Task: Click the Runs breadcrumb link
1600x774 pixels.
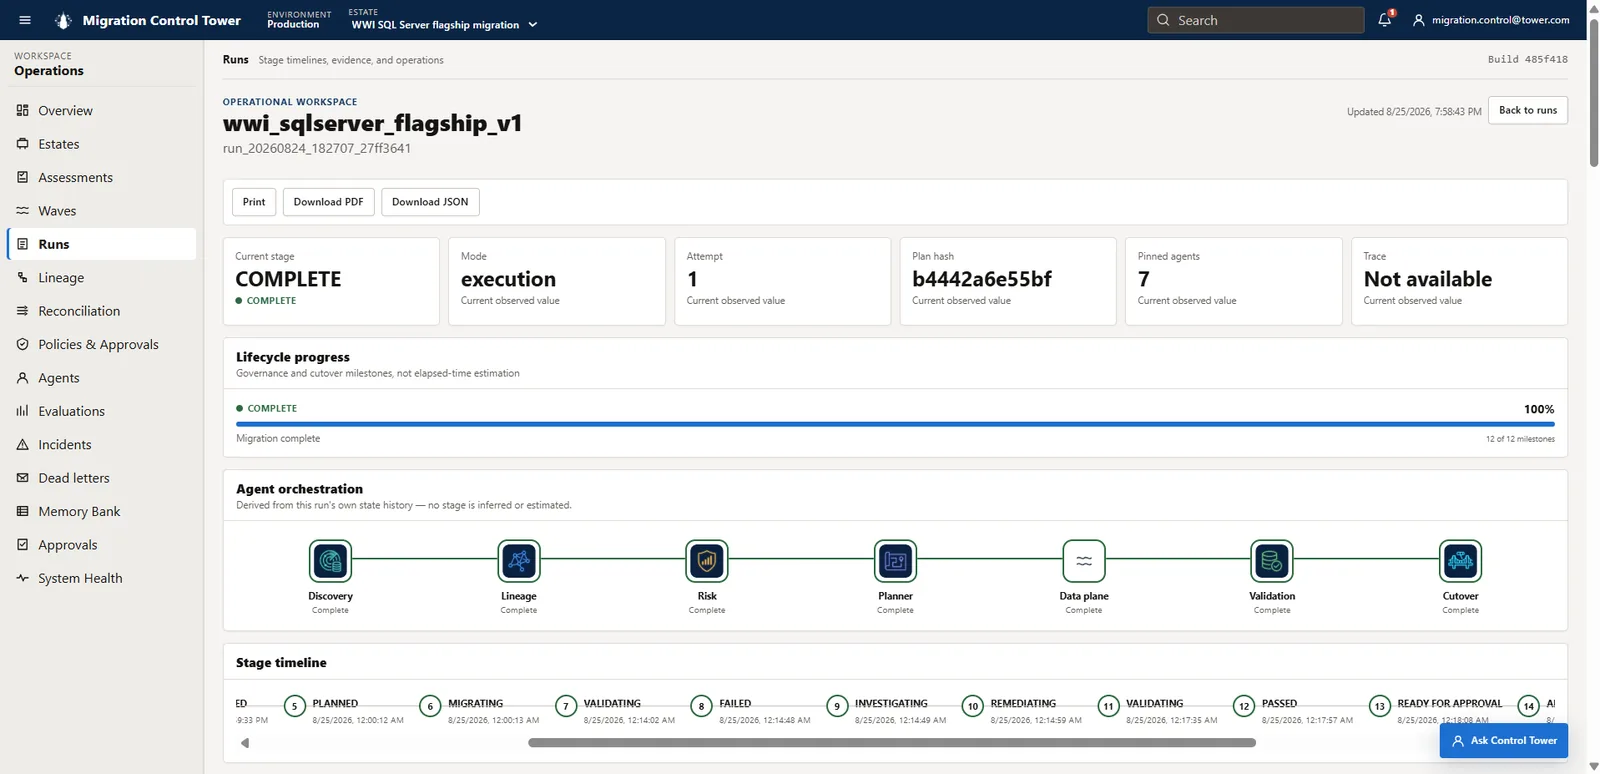Action: coord(236,59)
